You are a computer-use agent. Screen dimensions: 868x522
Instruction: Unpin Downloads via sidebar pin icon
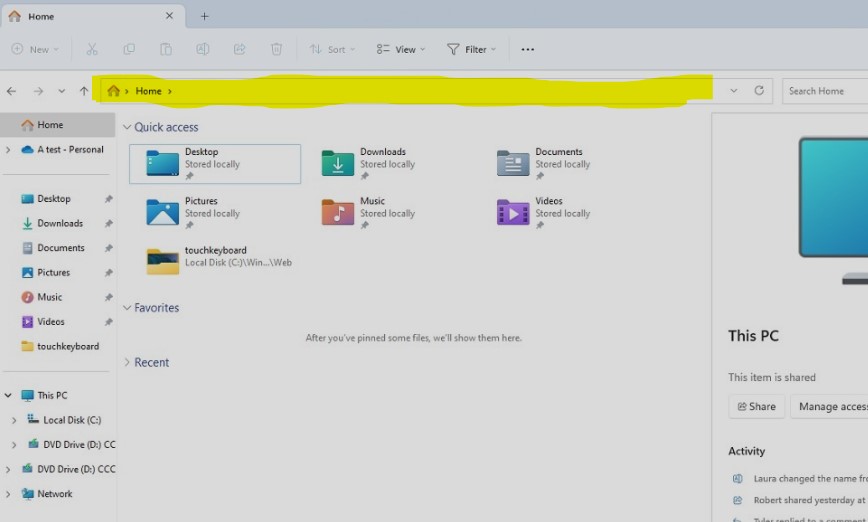click(x=108, y=224)
